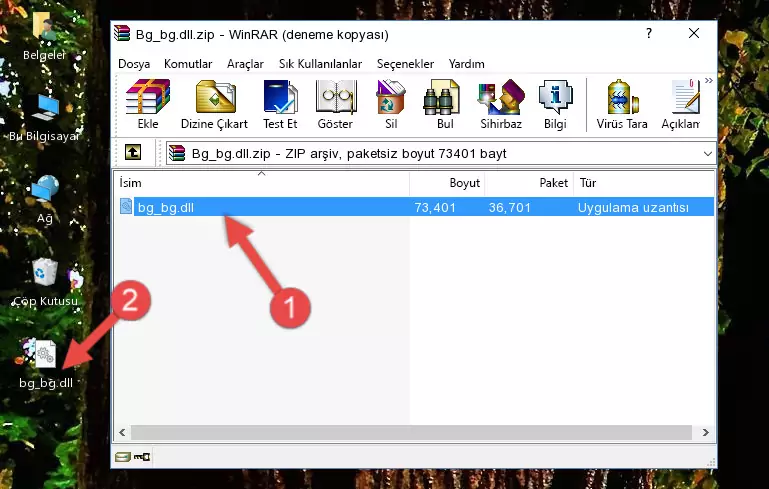Select the bg_bg.dll row name

pyautogui.click(x=166, y=207)
